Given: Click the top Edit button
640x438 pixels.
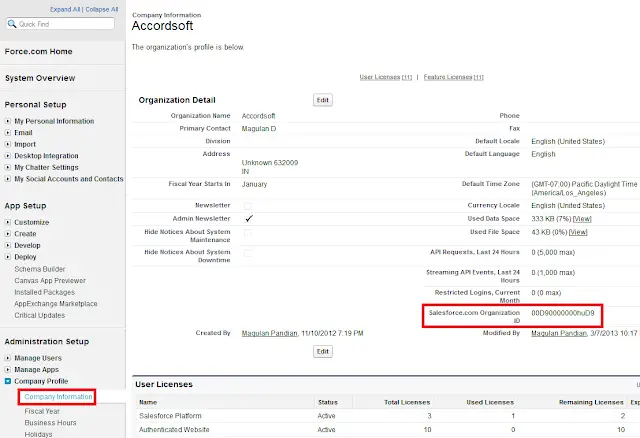Looking at the screenshot, I should click(x=323, y=100).
